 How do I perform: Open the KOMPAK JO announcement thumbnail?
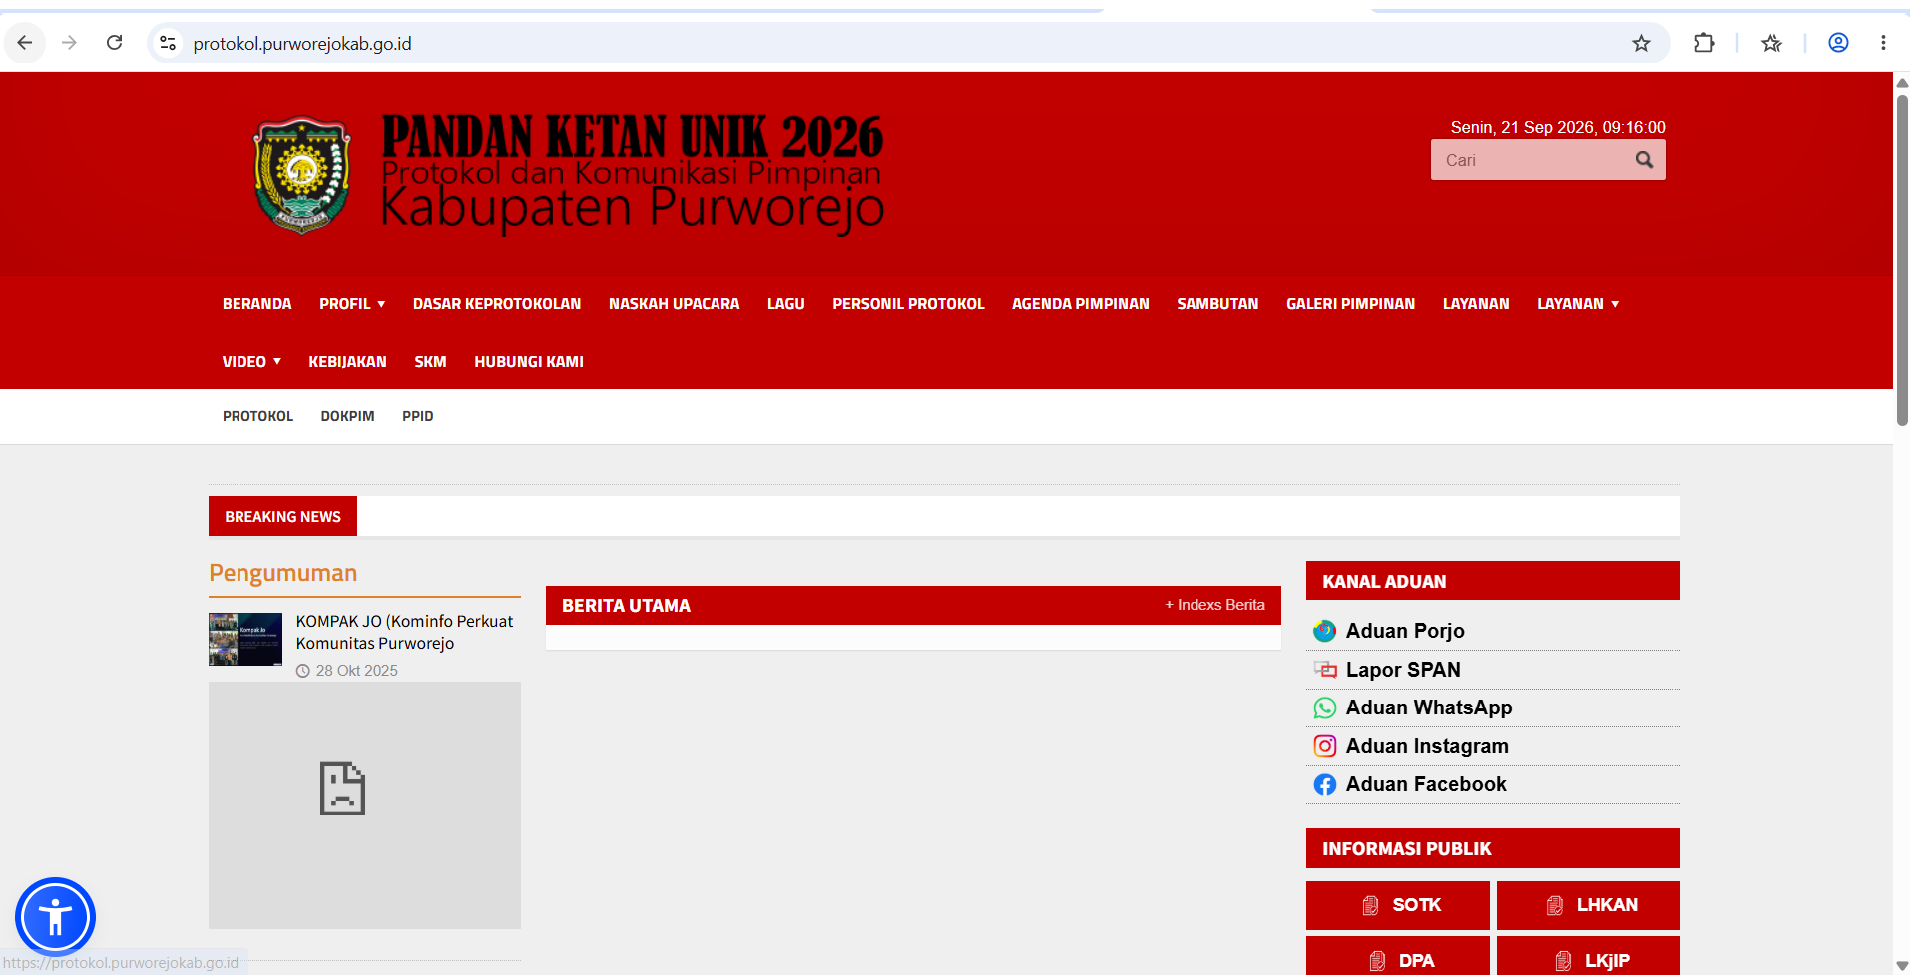(x=245, y=640)
